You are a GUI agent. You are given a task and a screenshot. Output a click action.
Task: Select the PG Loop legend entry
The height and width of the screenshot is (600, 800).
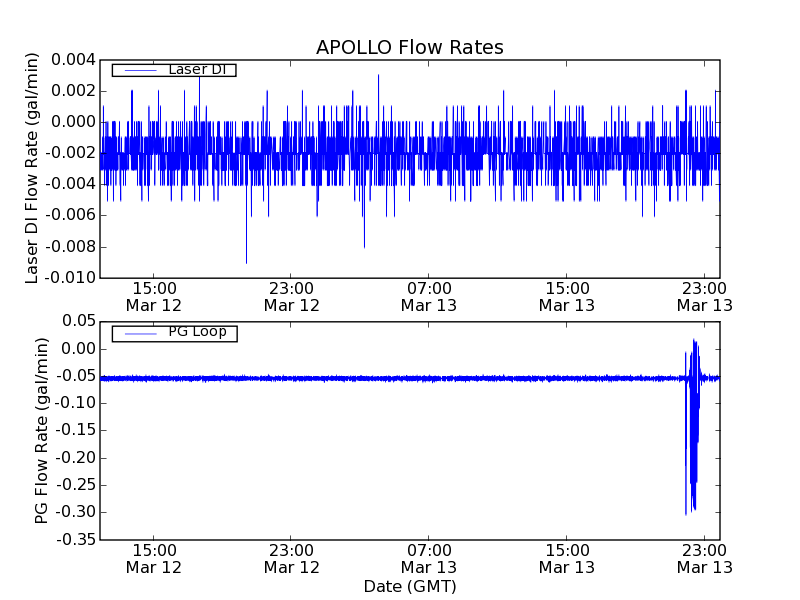(x=197, y=332)
